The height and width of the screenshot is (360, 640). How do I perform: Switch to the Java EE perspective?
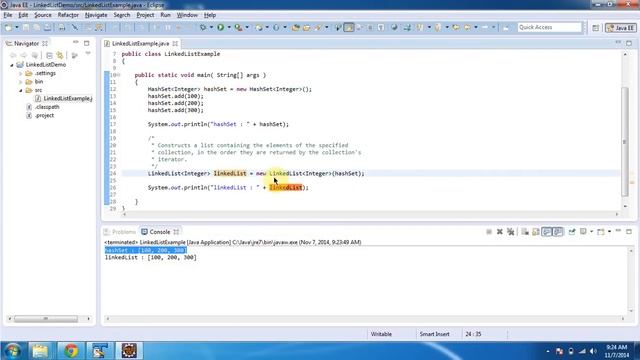pos(620,28)
